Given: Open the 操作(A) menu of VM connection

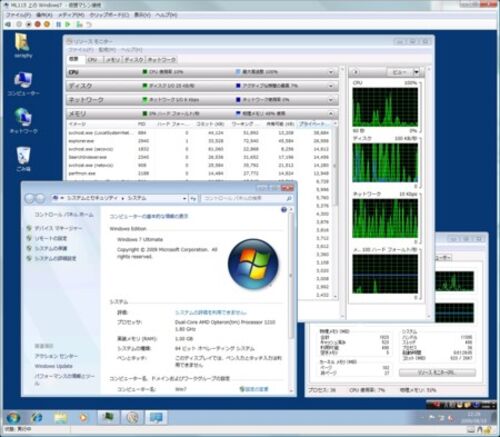Looking at the screenshot, I should click(x=44, y=15).
